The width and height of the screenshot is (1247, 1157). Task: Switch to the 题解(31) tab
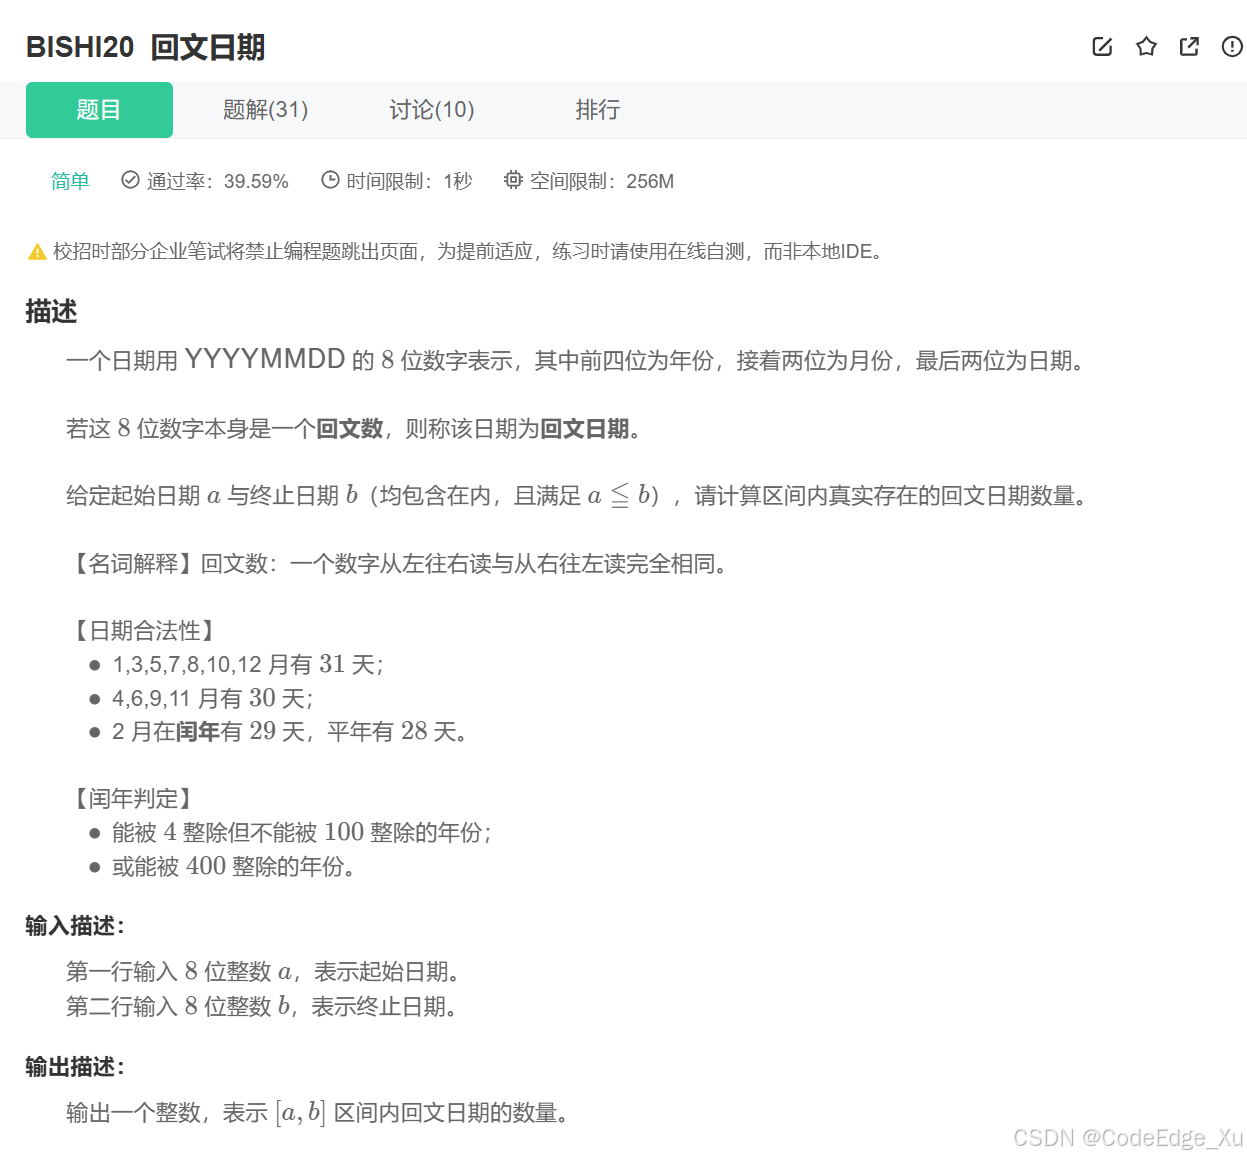click(x=264, y=110)
